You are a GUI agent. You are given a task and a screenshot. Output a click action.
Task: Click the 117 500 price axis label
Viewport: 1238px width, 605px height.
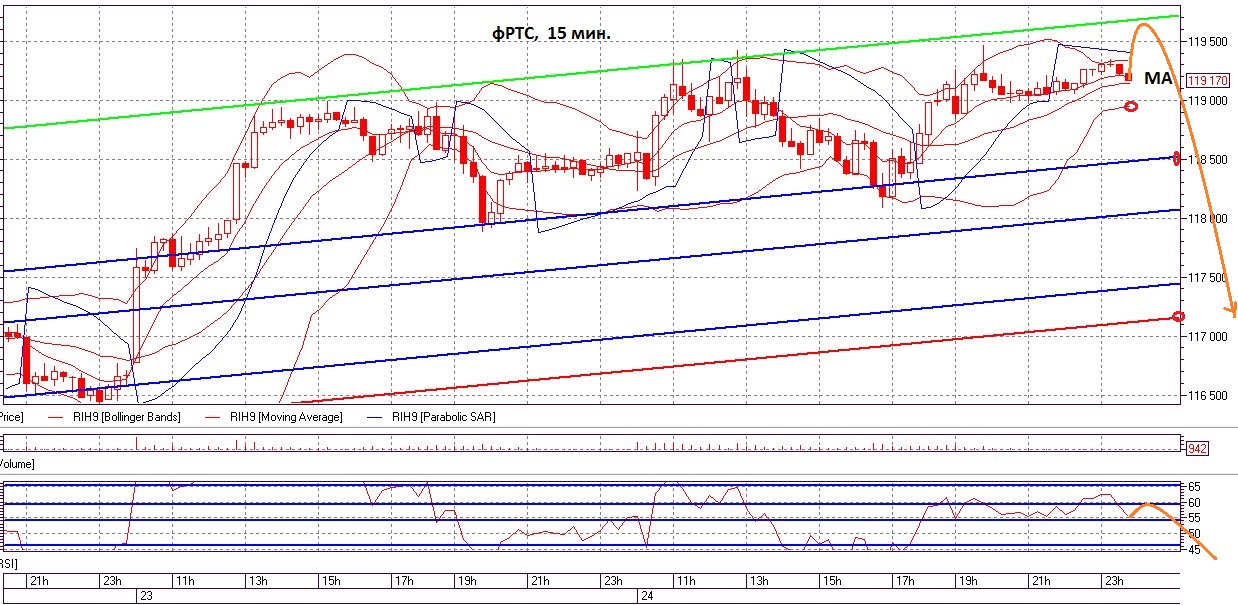pos(1207,278)
